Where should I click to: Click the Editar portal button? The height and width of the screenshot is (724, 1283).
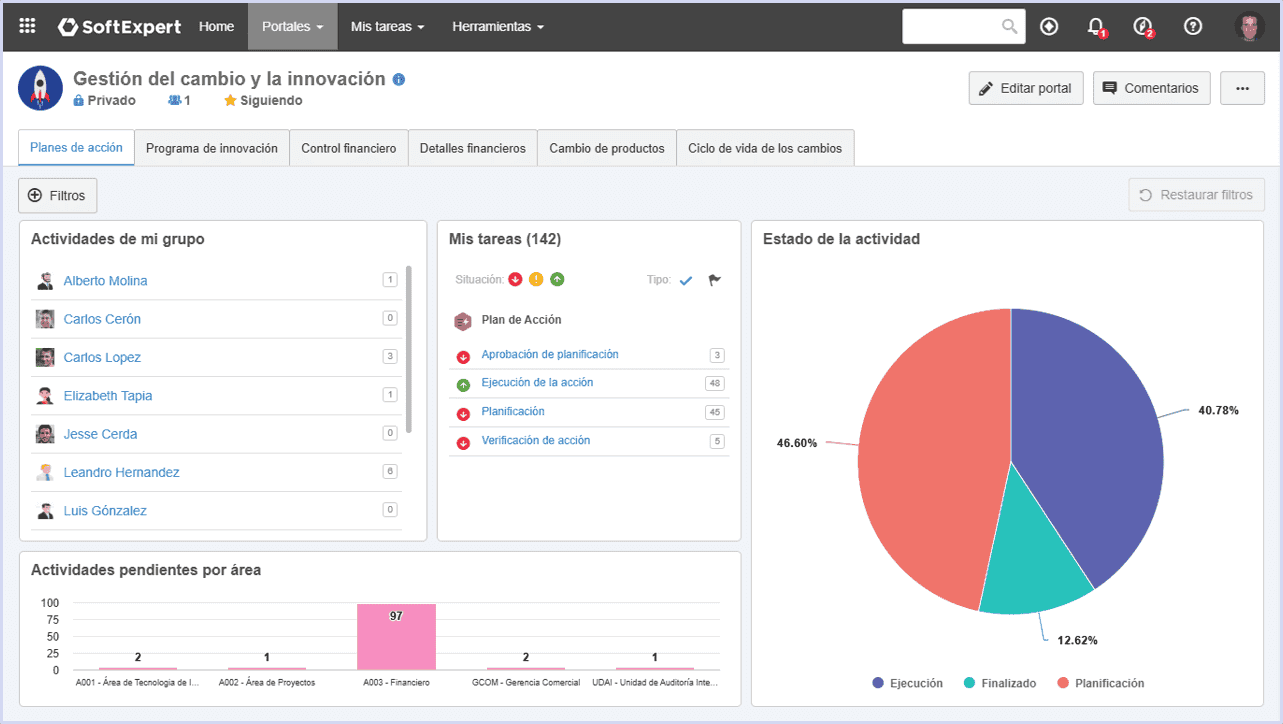click(x=1026, y=88)
